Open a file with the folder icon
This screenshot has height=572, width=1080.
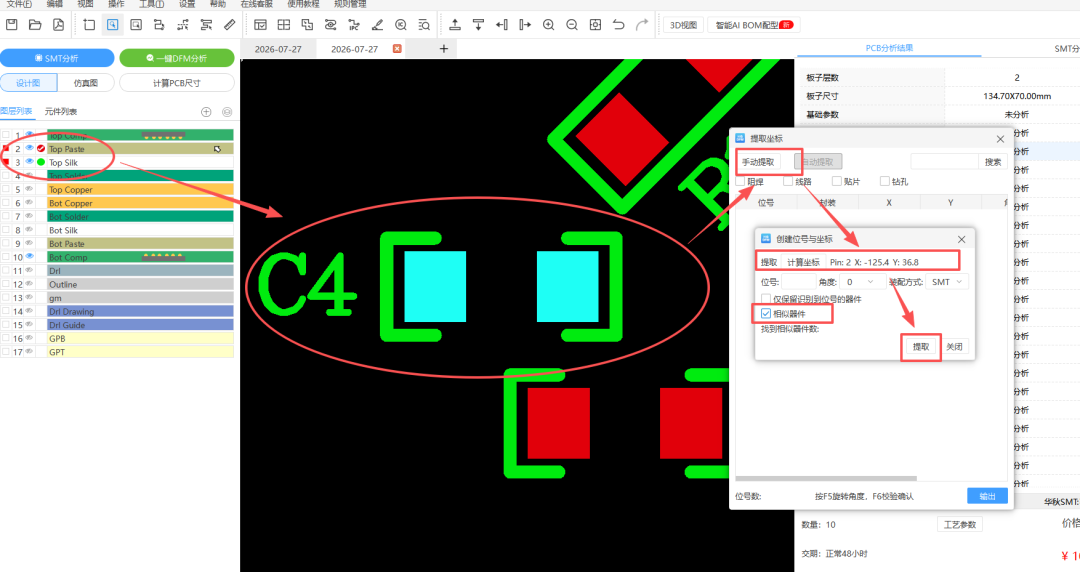coord(34,25)
